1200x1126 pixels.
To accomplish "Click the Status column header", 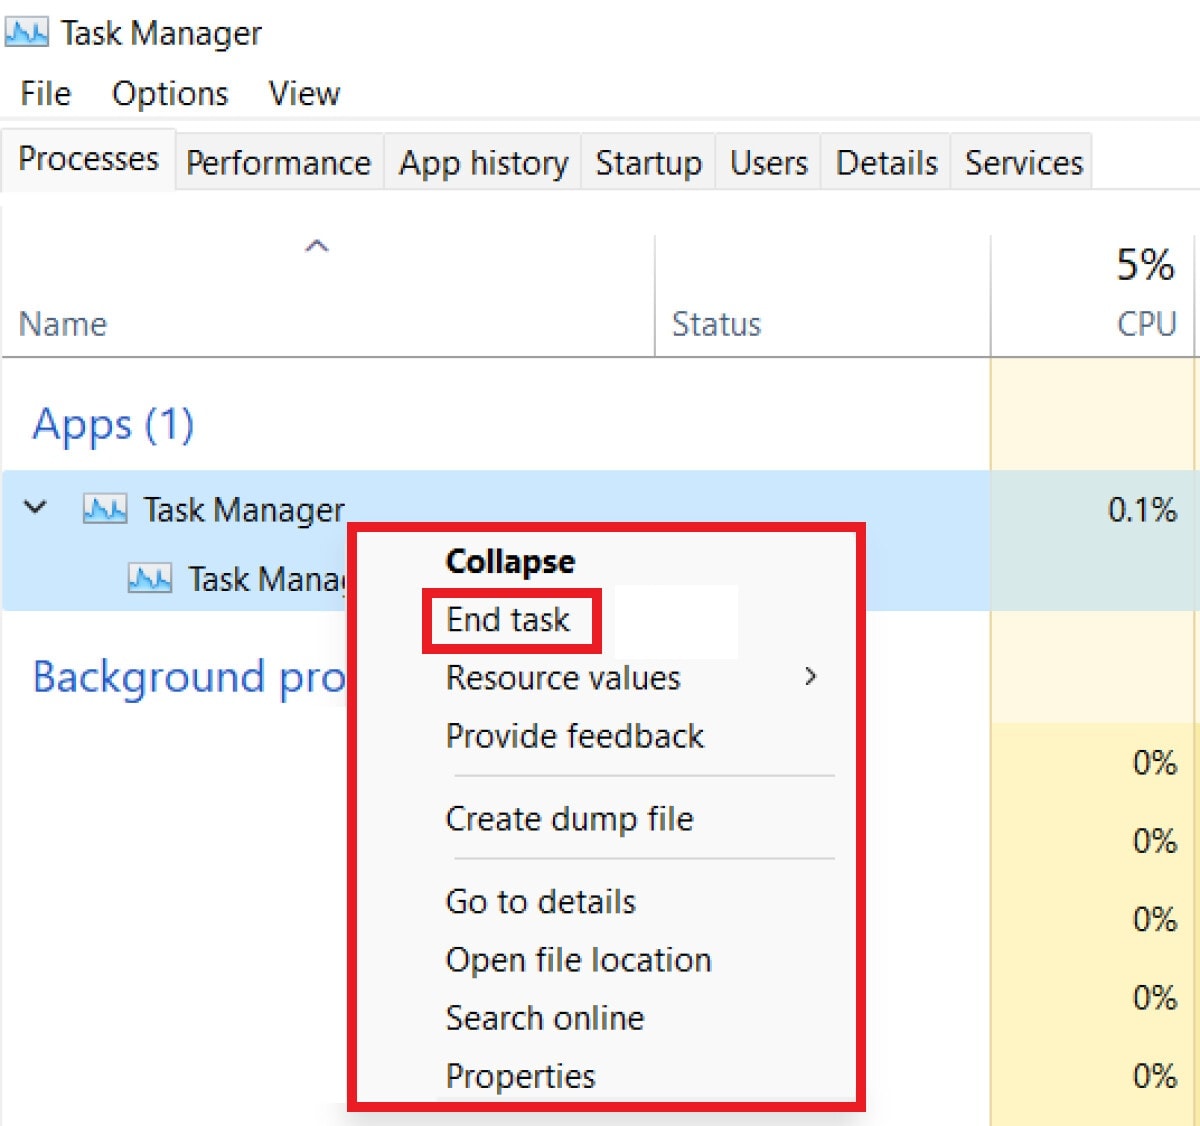I will pyautogui.click(x=716, y=324).
